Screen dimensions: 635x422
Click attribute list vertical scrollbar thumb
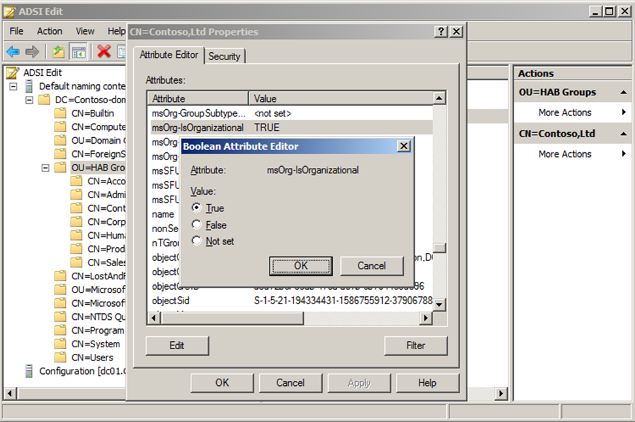coord(439,248)
